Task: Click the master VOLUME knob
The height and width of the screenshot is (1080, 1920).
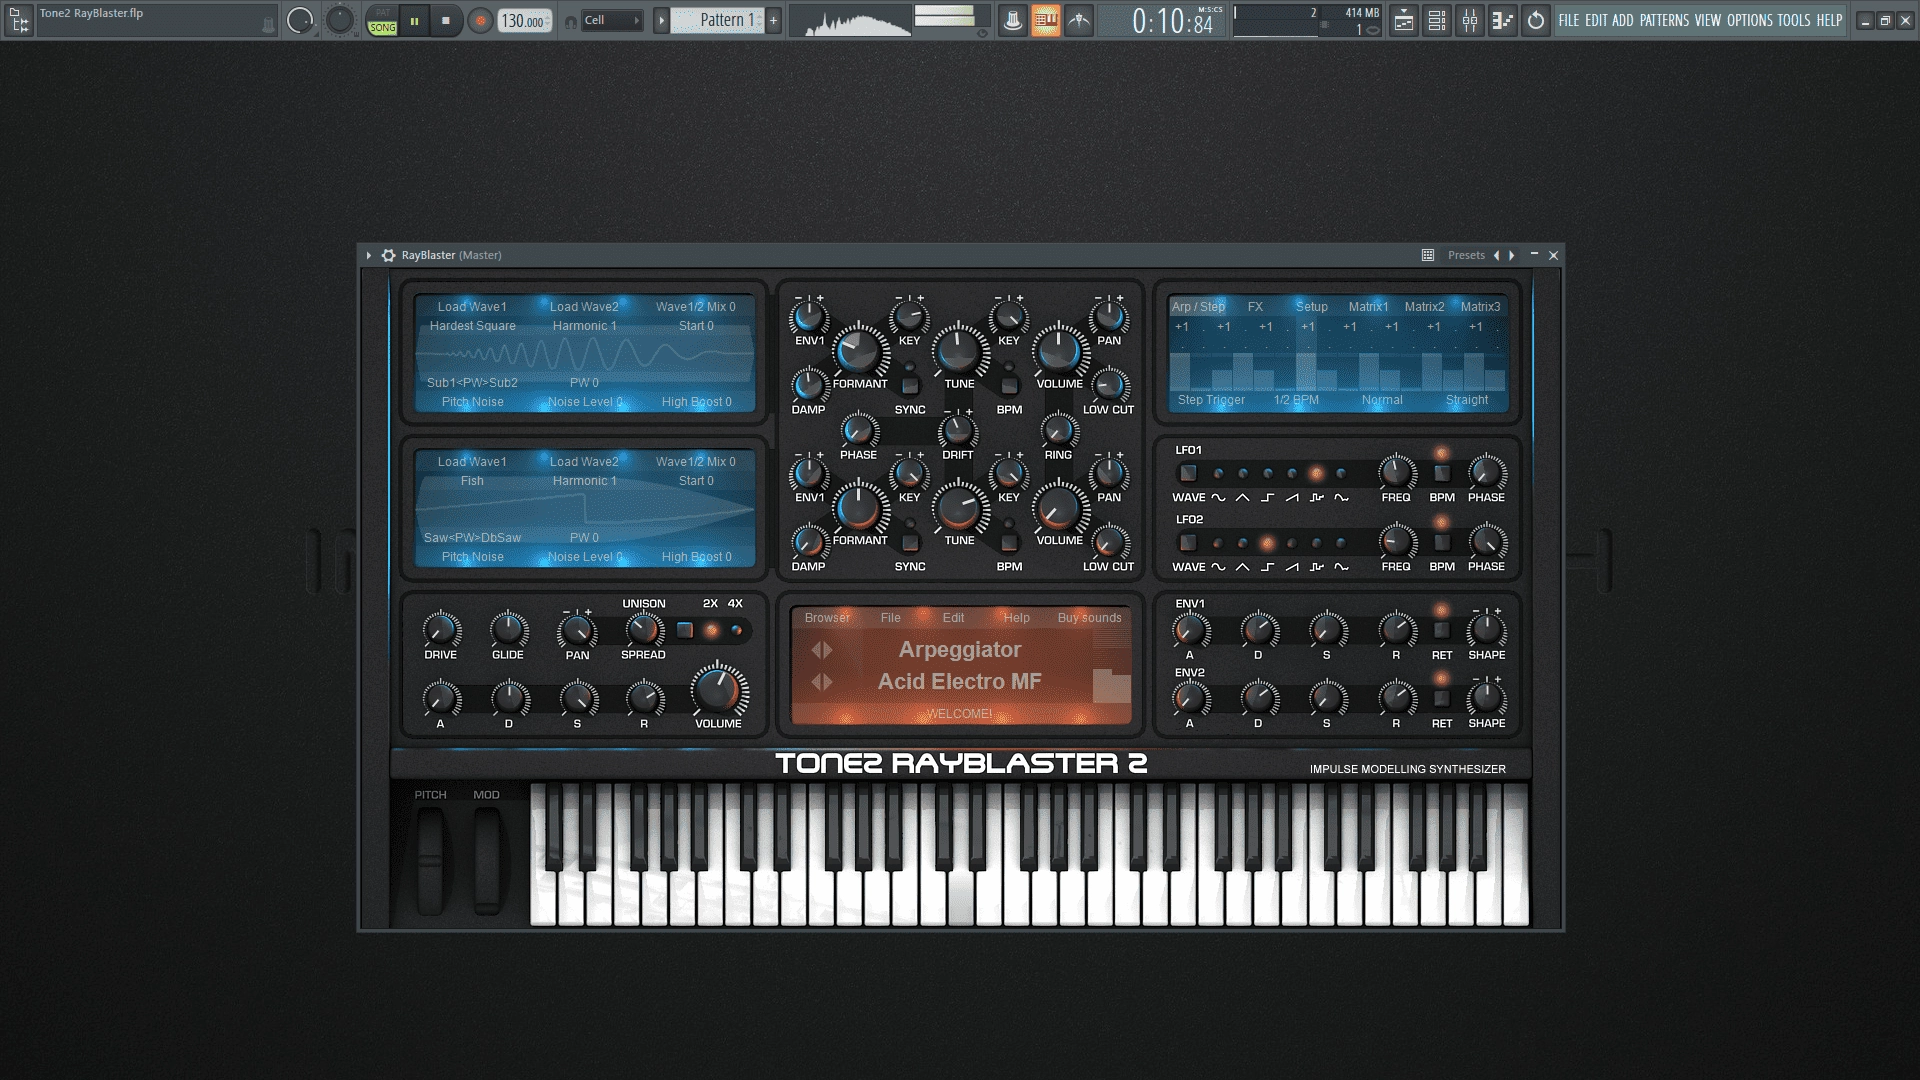Action: (718, 691)
